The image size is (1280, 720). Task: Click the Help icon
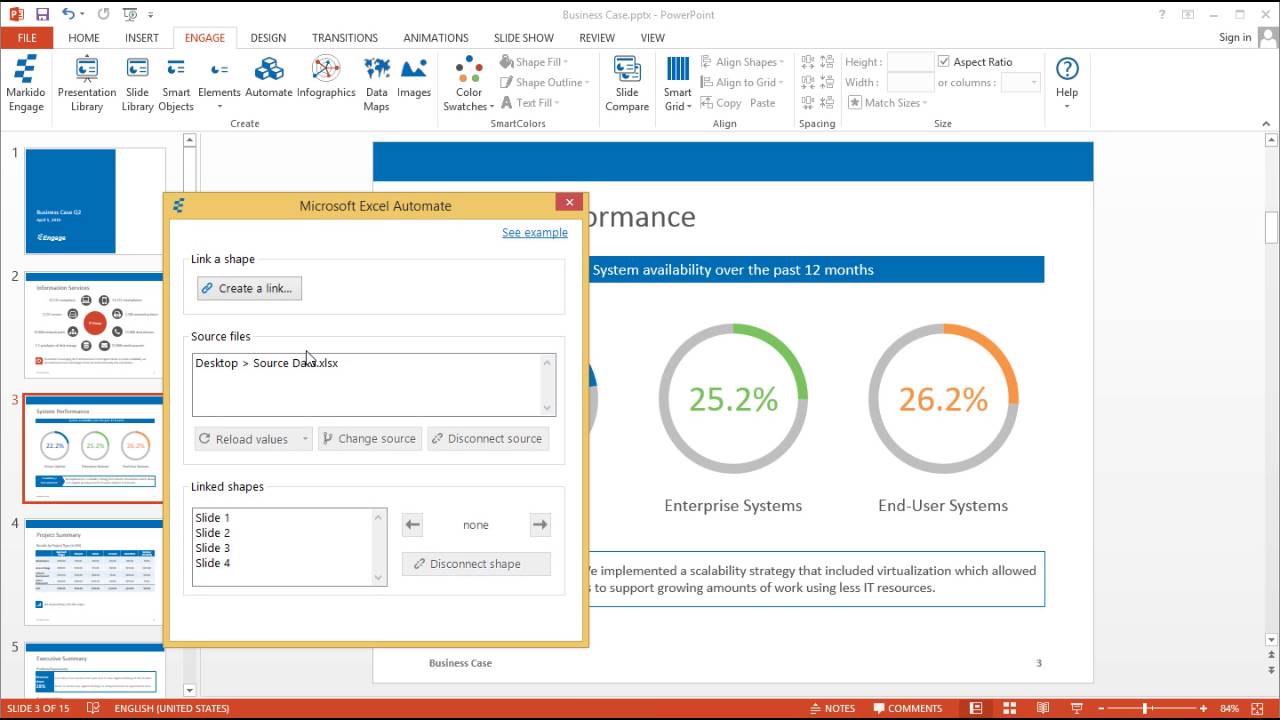[x=1067, y=78]
